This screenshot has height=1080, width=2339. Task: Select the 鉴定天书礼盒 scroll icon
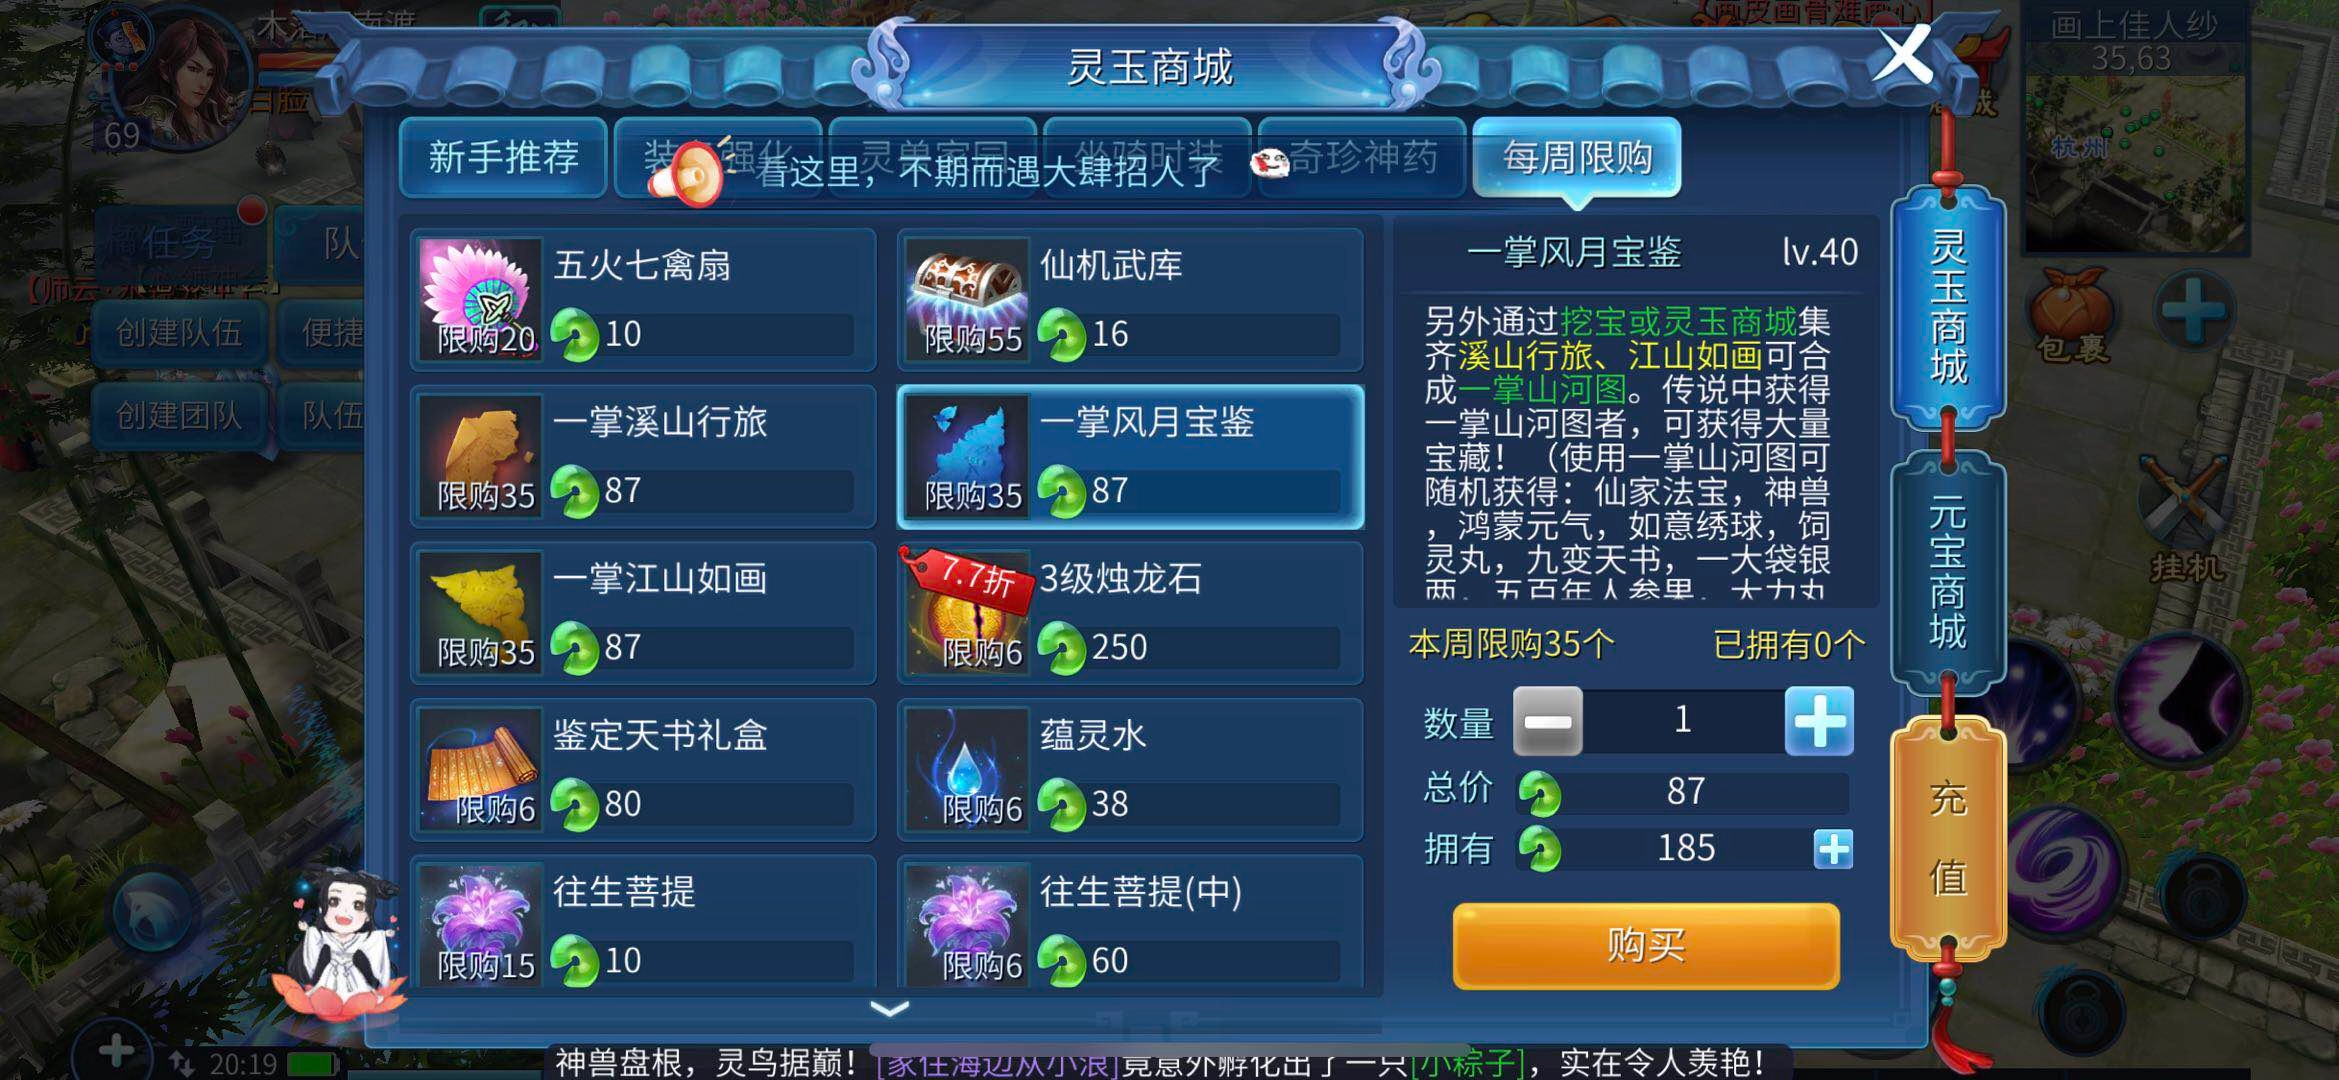(480, 769)
